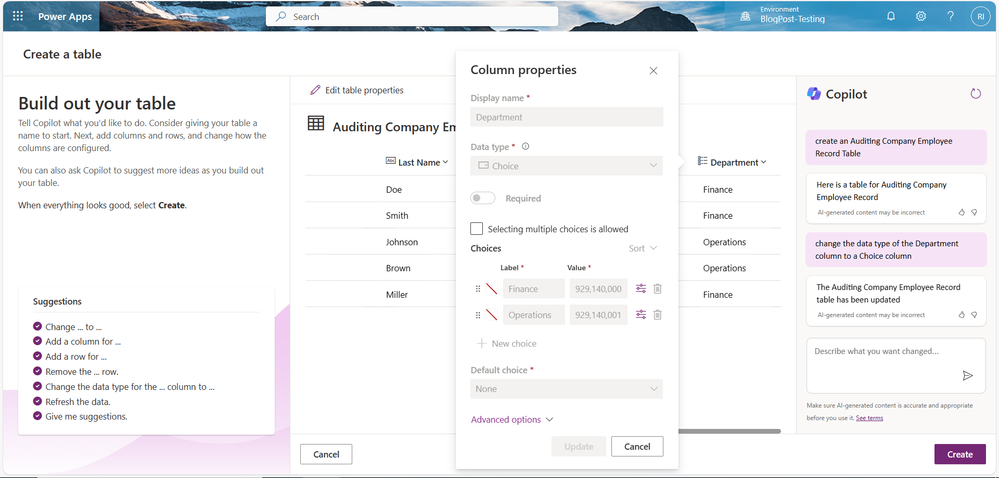Open the notifications bell
999x478 pixels.
point(891,17)
